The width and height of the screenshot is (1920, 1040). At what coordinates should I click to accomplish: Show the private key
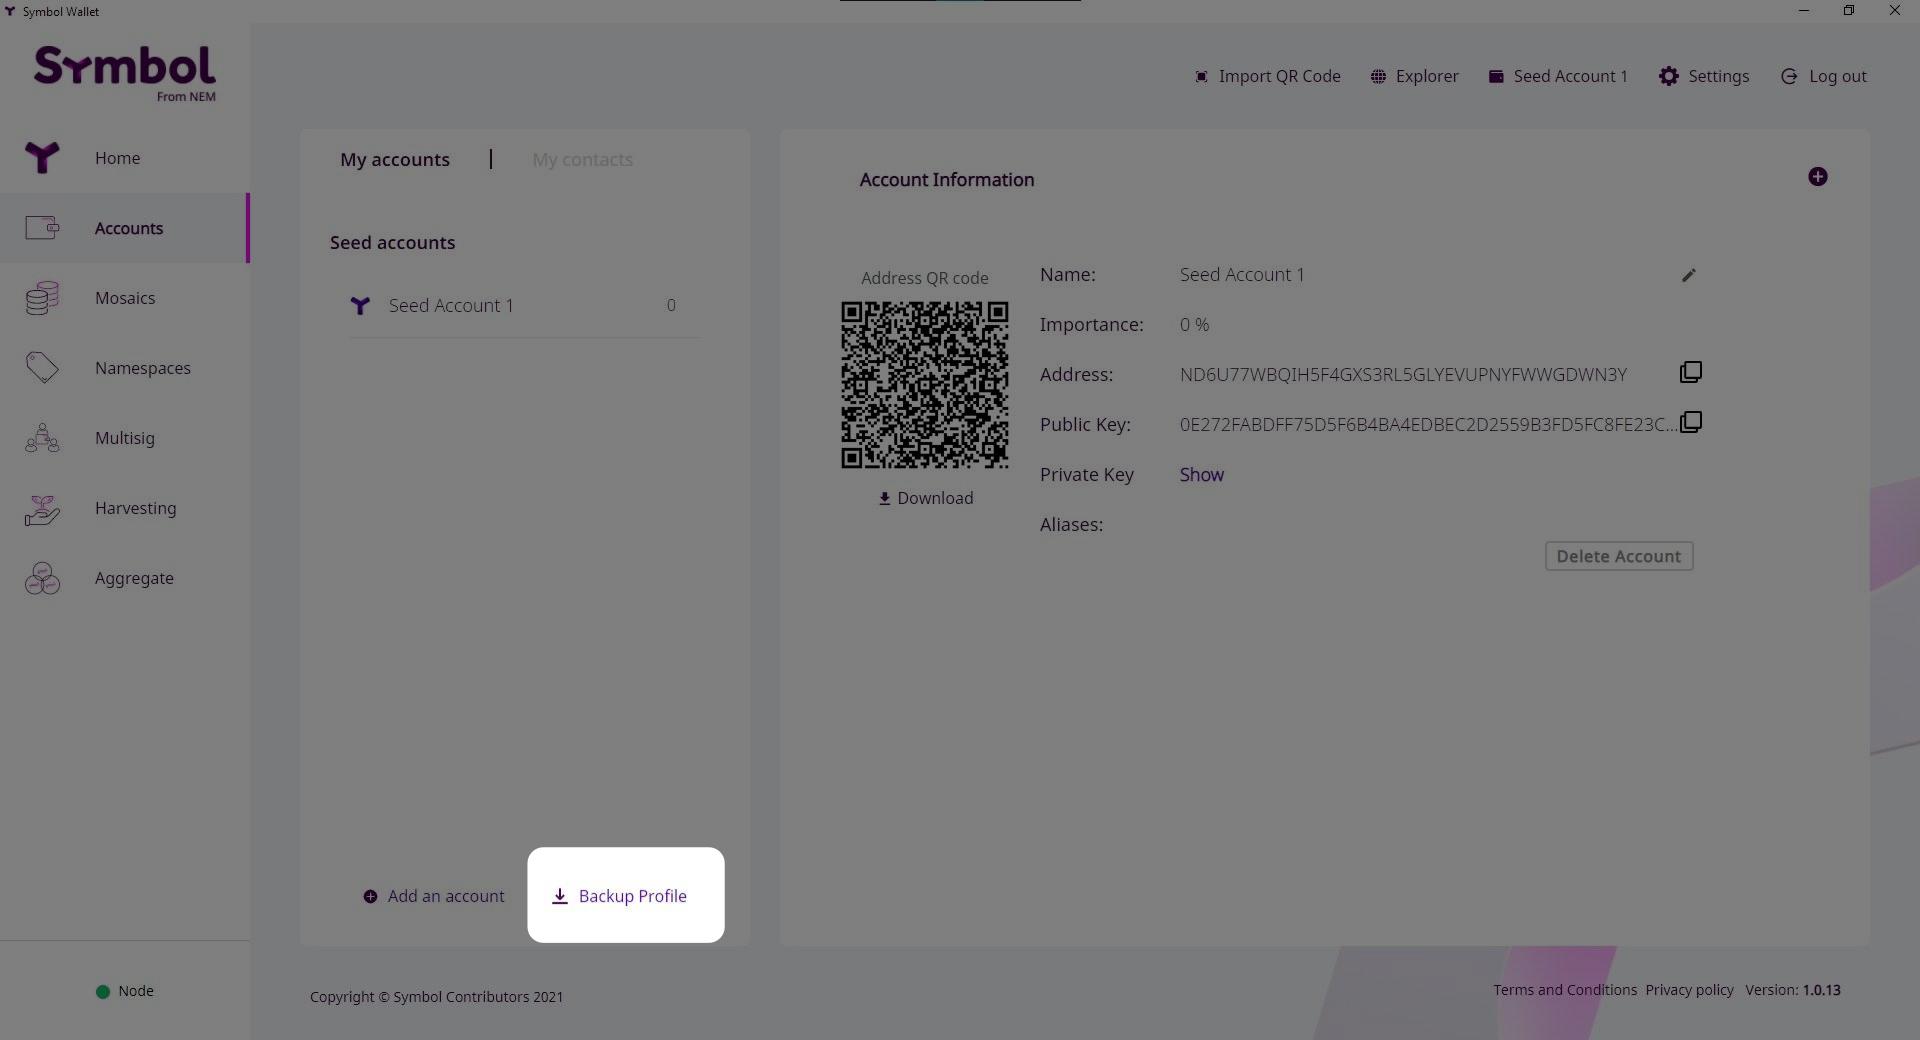tap(1201, 475)
